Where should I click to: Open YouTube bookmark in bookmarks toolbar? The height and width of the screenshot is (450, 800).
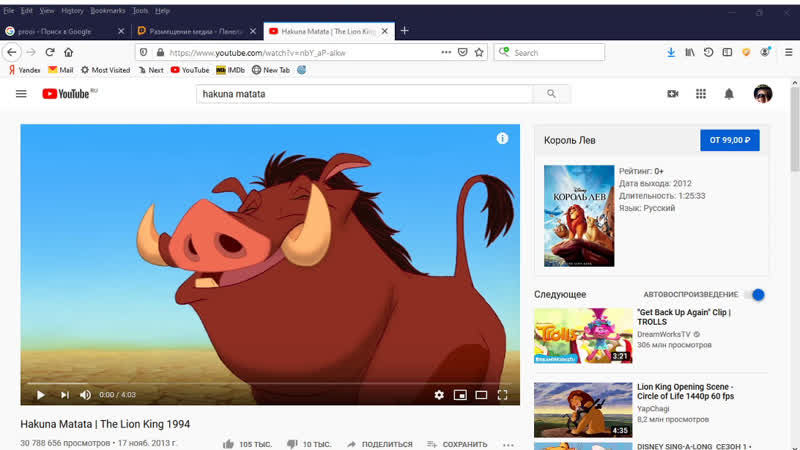[x=190, y=70]
